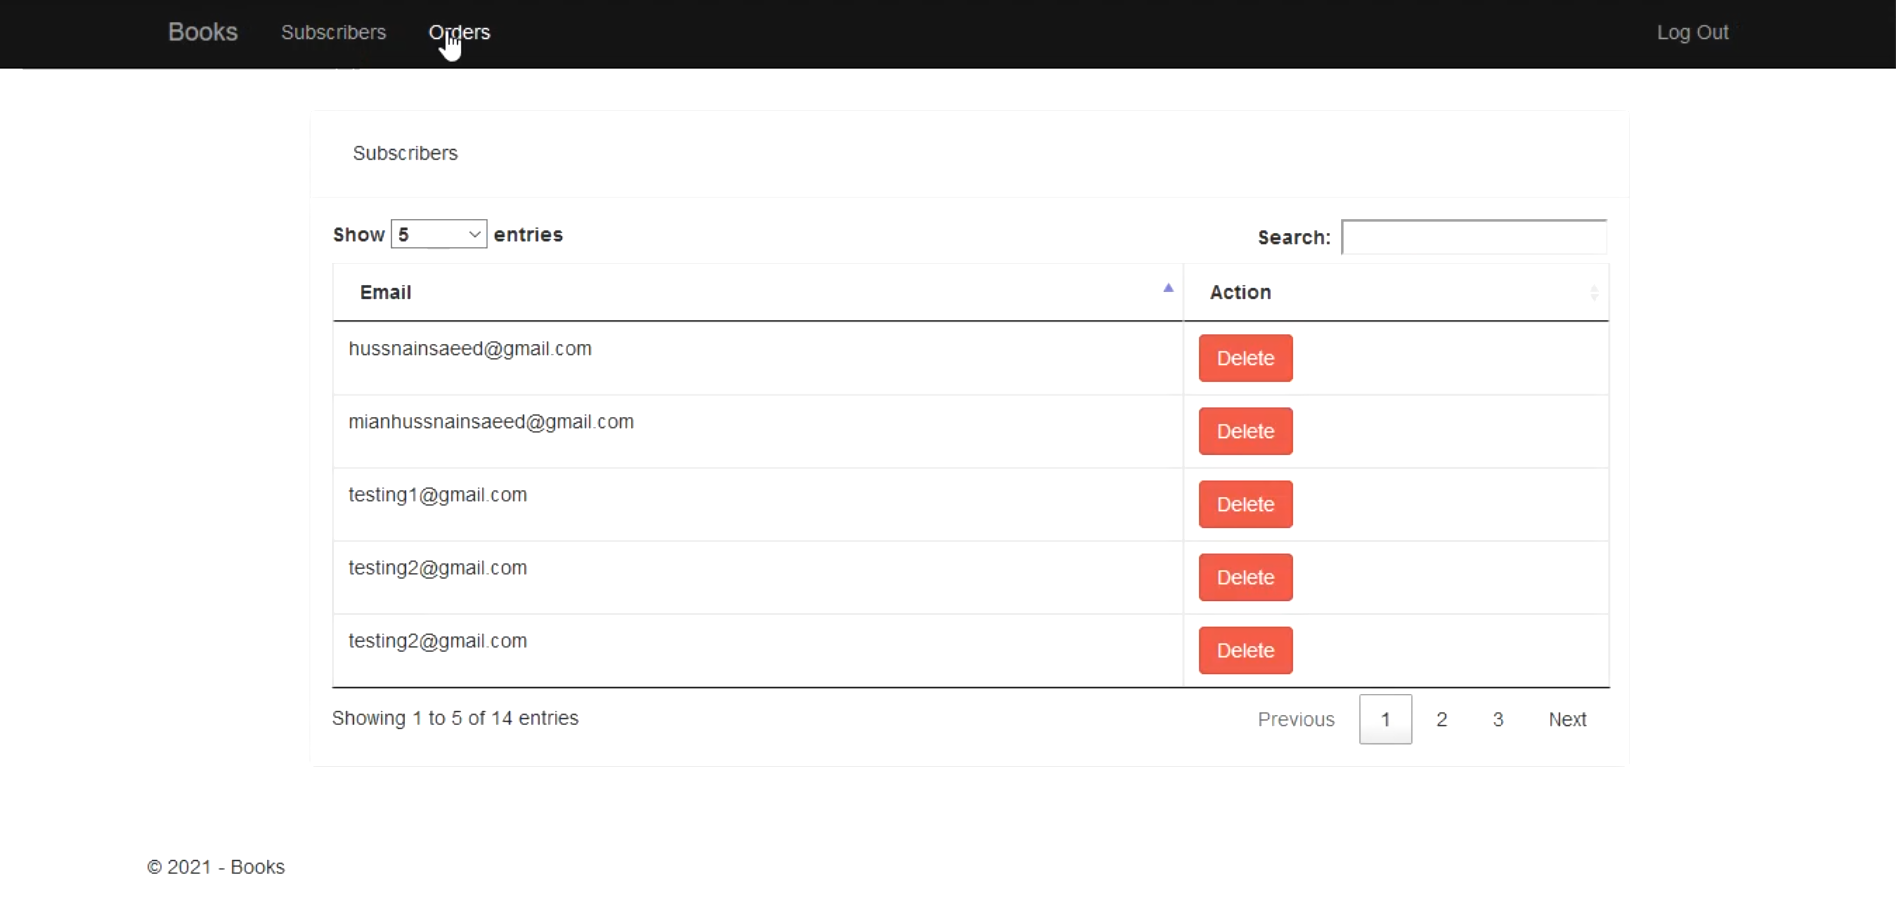Viewport: 1896px width, 915px height.
Task: Select the testing1@gmail.com email cell
Action: [x=437, y=495]
